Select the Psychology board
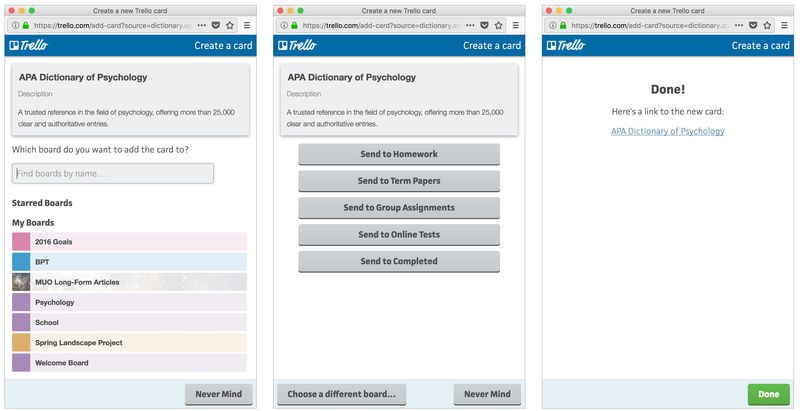This screenshot has width=800, height=411. click(129, 302)
